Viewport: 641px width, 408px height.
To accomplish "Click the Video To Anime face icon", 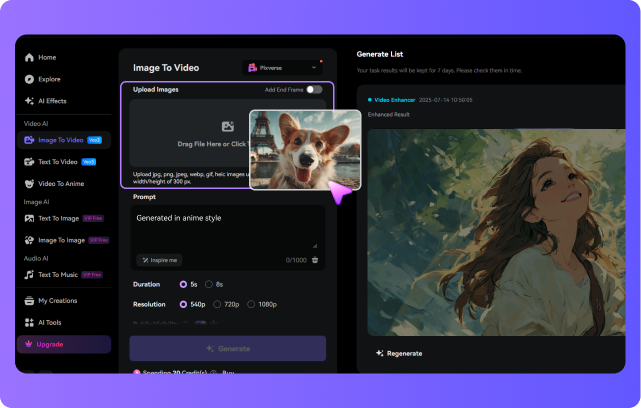I will 29,184.
